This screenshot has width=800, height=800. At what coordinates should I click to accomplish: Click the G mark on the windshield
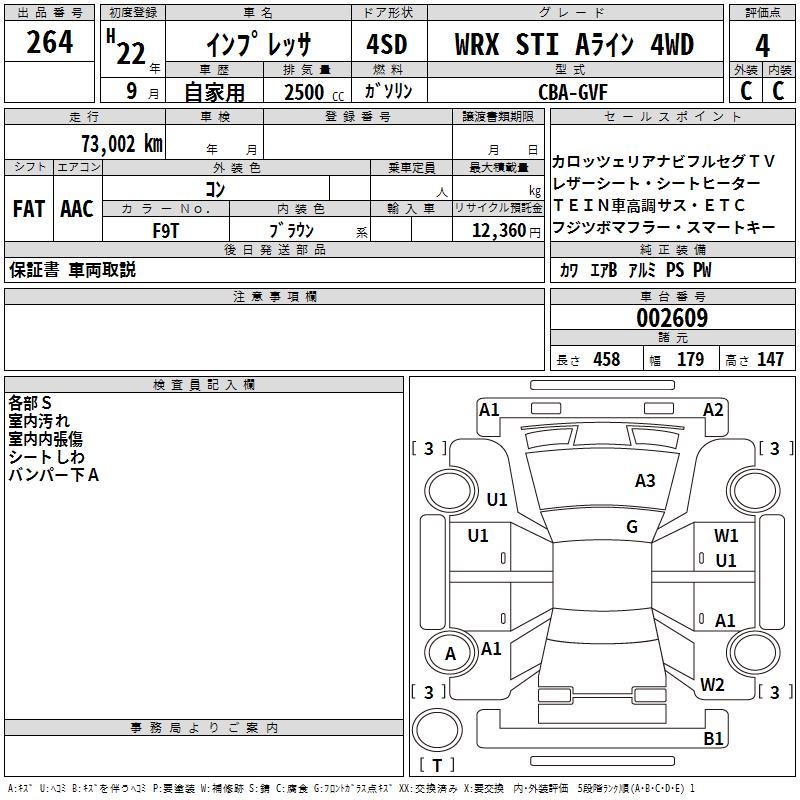(x=632, y=527)
